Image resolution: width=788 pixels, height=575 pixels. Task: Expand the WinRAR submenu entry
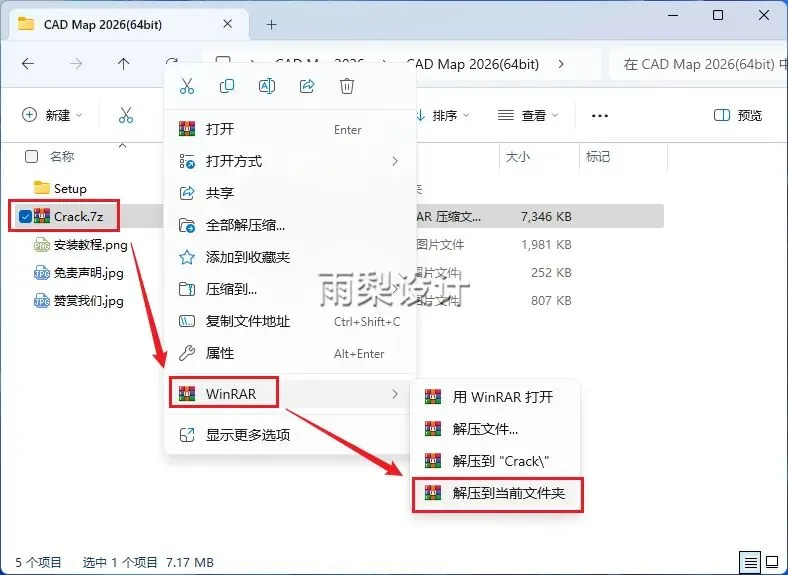(x=290, y=394)
